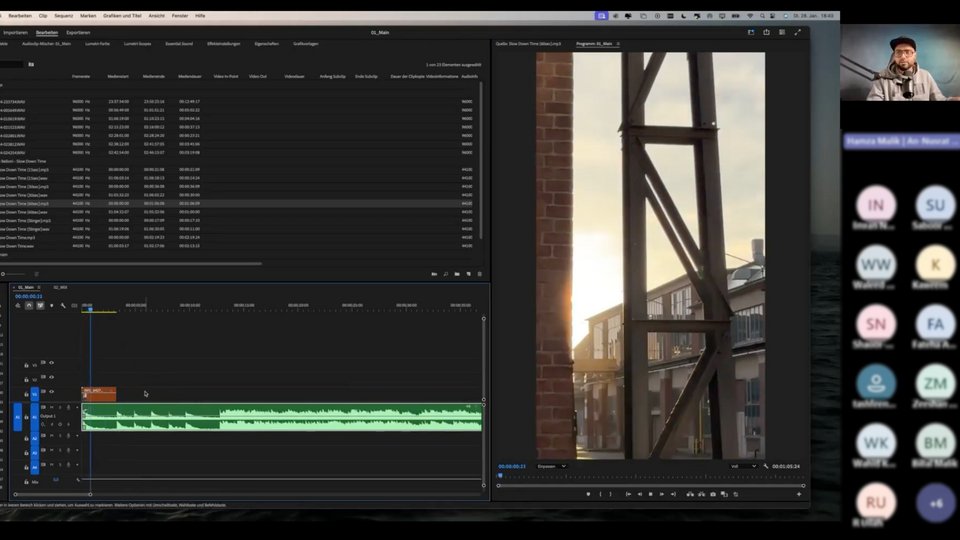This screenshot has height=540, width=960.
Task: Open Program monitor wrench settings
Action: (766, 466)
